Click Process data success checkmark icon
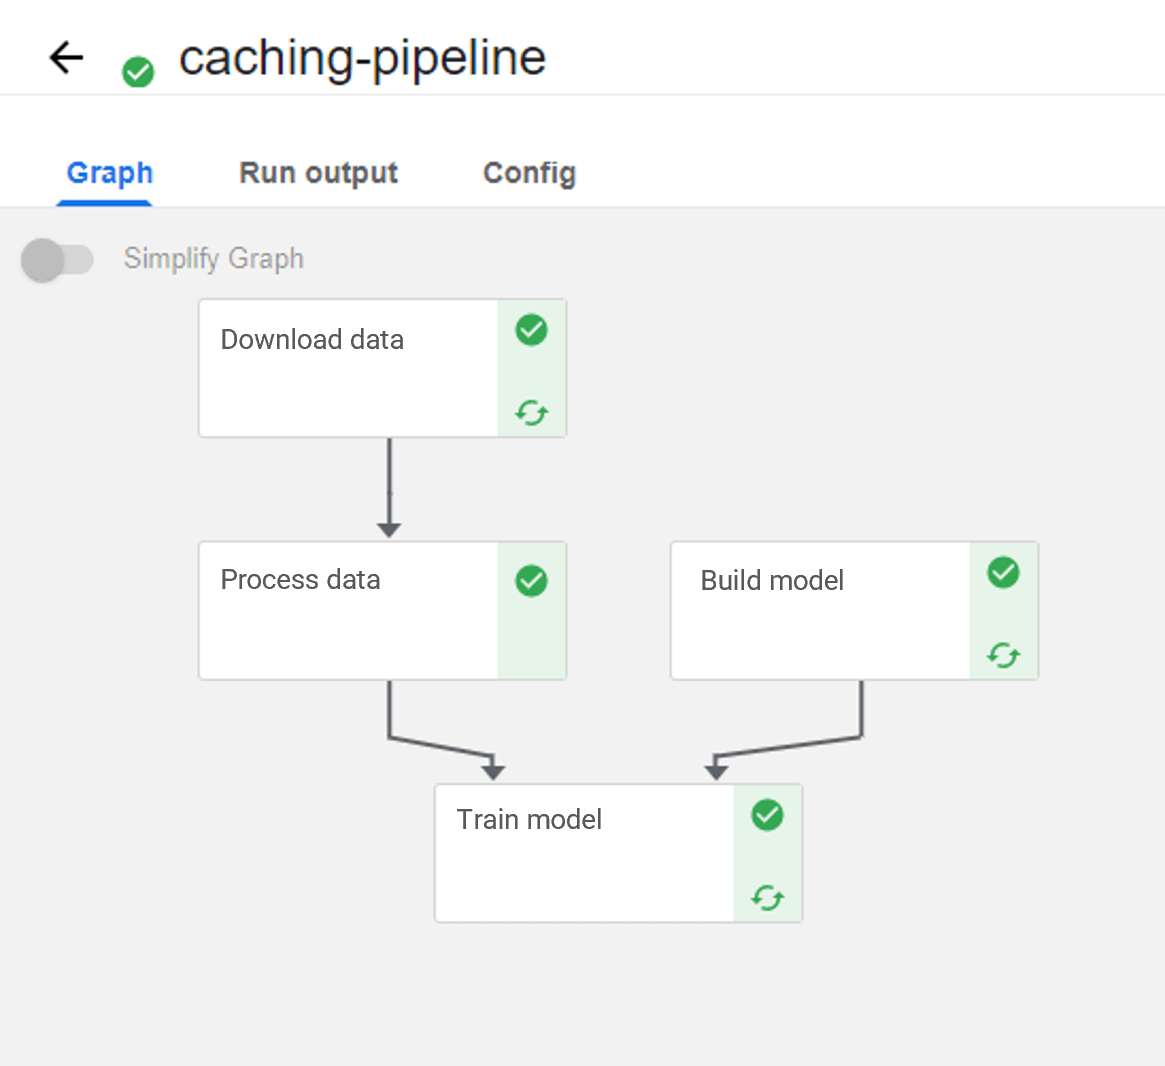This screenshot has height=1066, width=1165. click(531, 581)
